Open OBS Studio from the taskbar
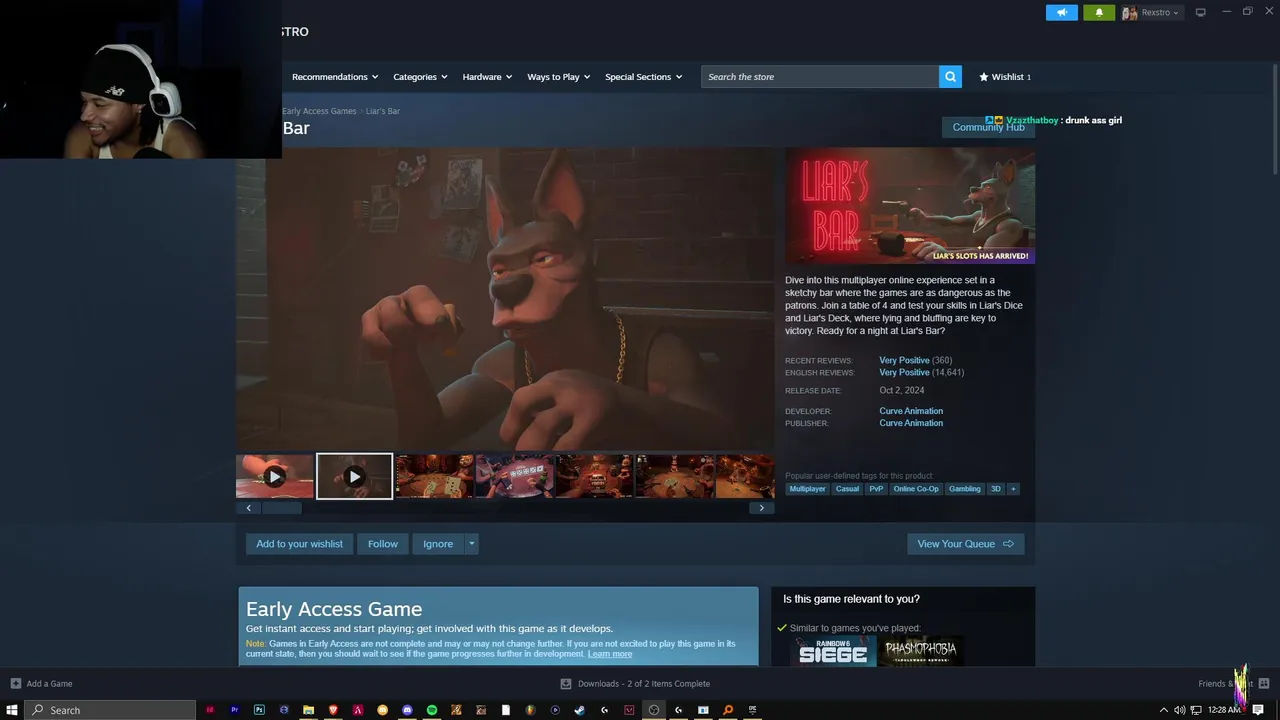The height and width of the screenshot is (720, 1280). click(654, 710)
